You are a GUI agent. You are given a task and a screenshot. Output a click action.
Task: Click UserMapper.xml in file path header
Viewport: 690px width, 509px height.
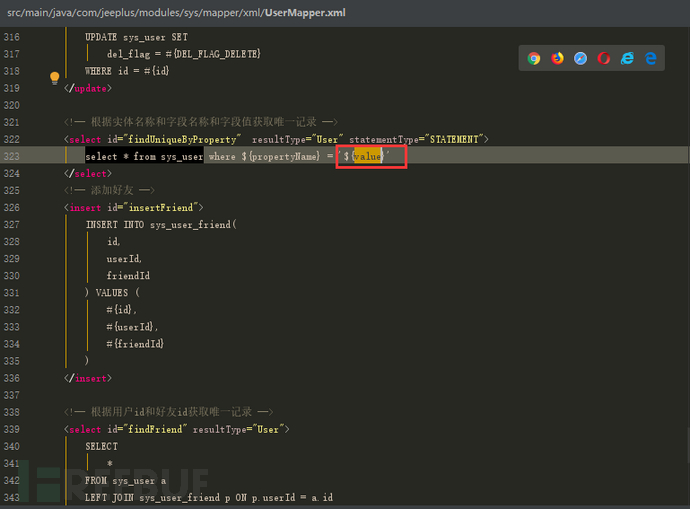click(x=305, y=13)
